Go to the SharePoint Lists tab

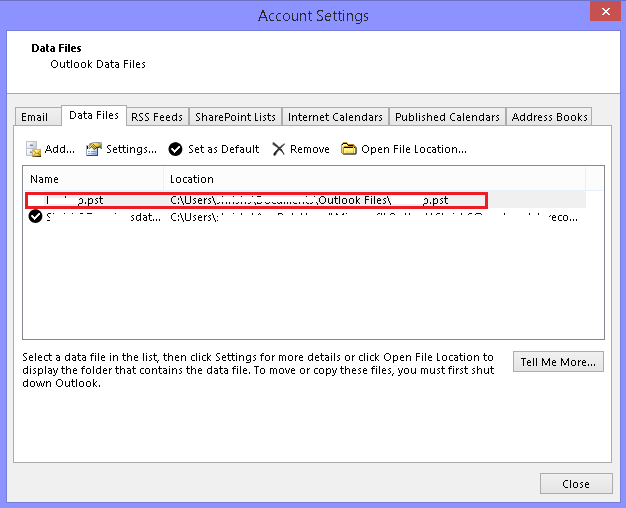point(235,117)
